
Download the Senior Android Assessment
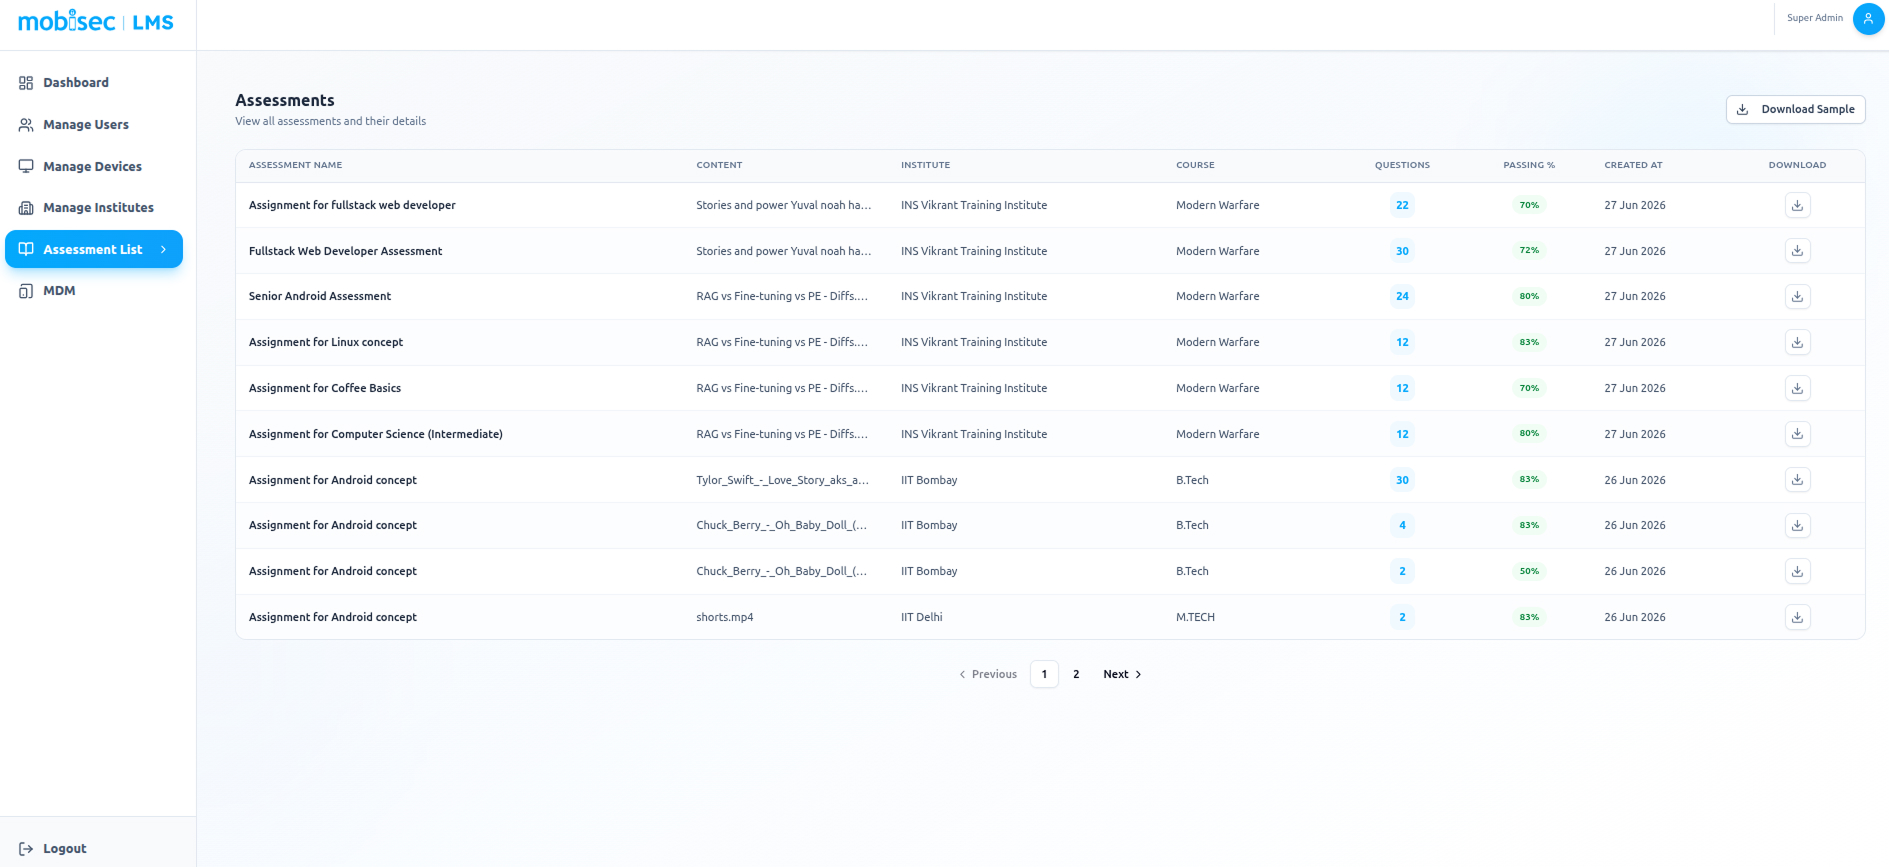[x=1797, y=296]
